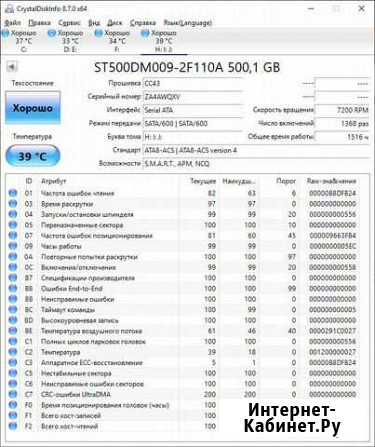The image size is (375, 447).
Task: Click status icon for attribute BB
Action: [x=13, y=299]
